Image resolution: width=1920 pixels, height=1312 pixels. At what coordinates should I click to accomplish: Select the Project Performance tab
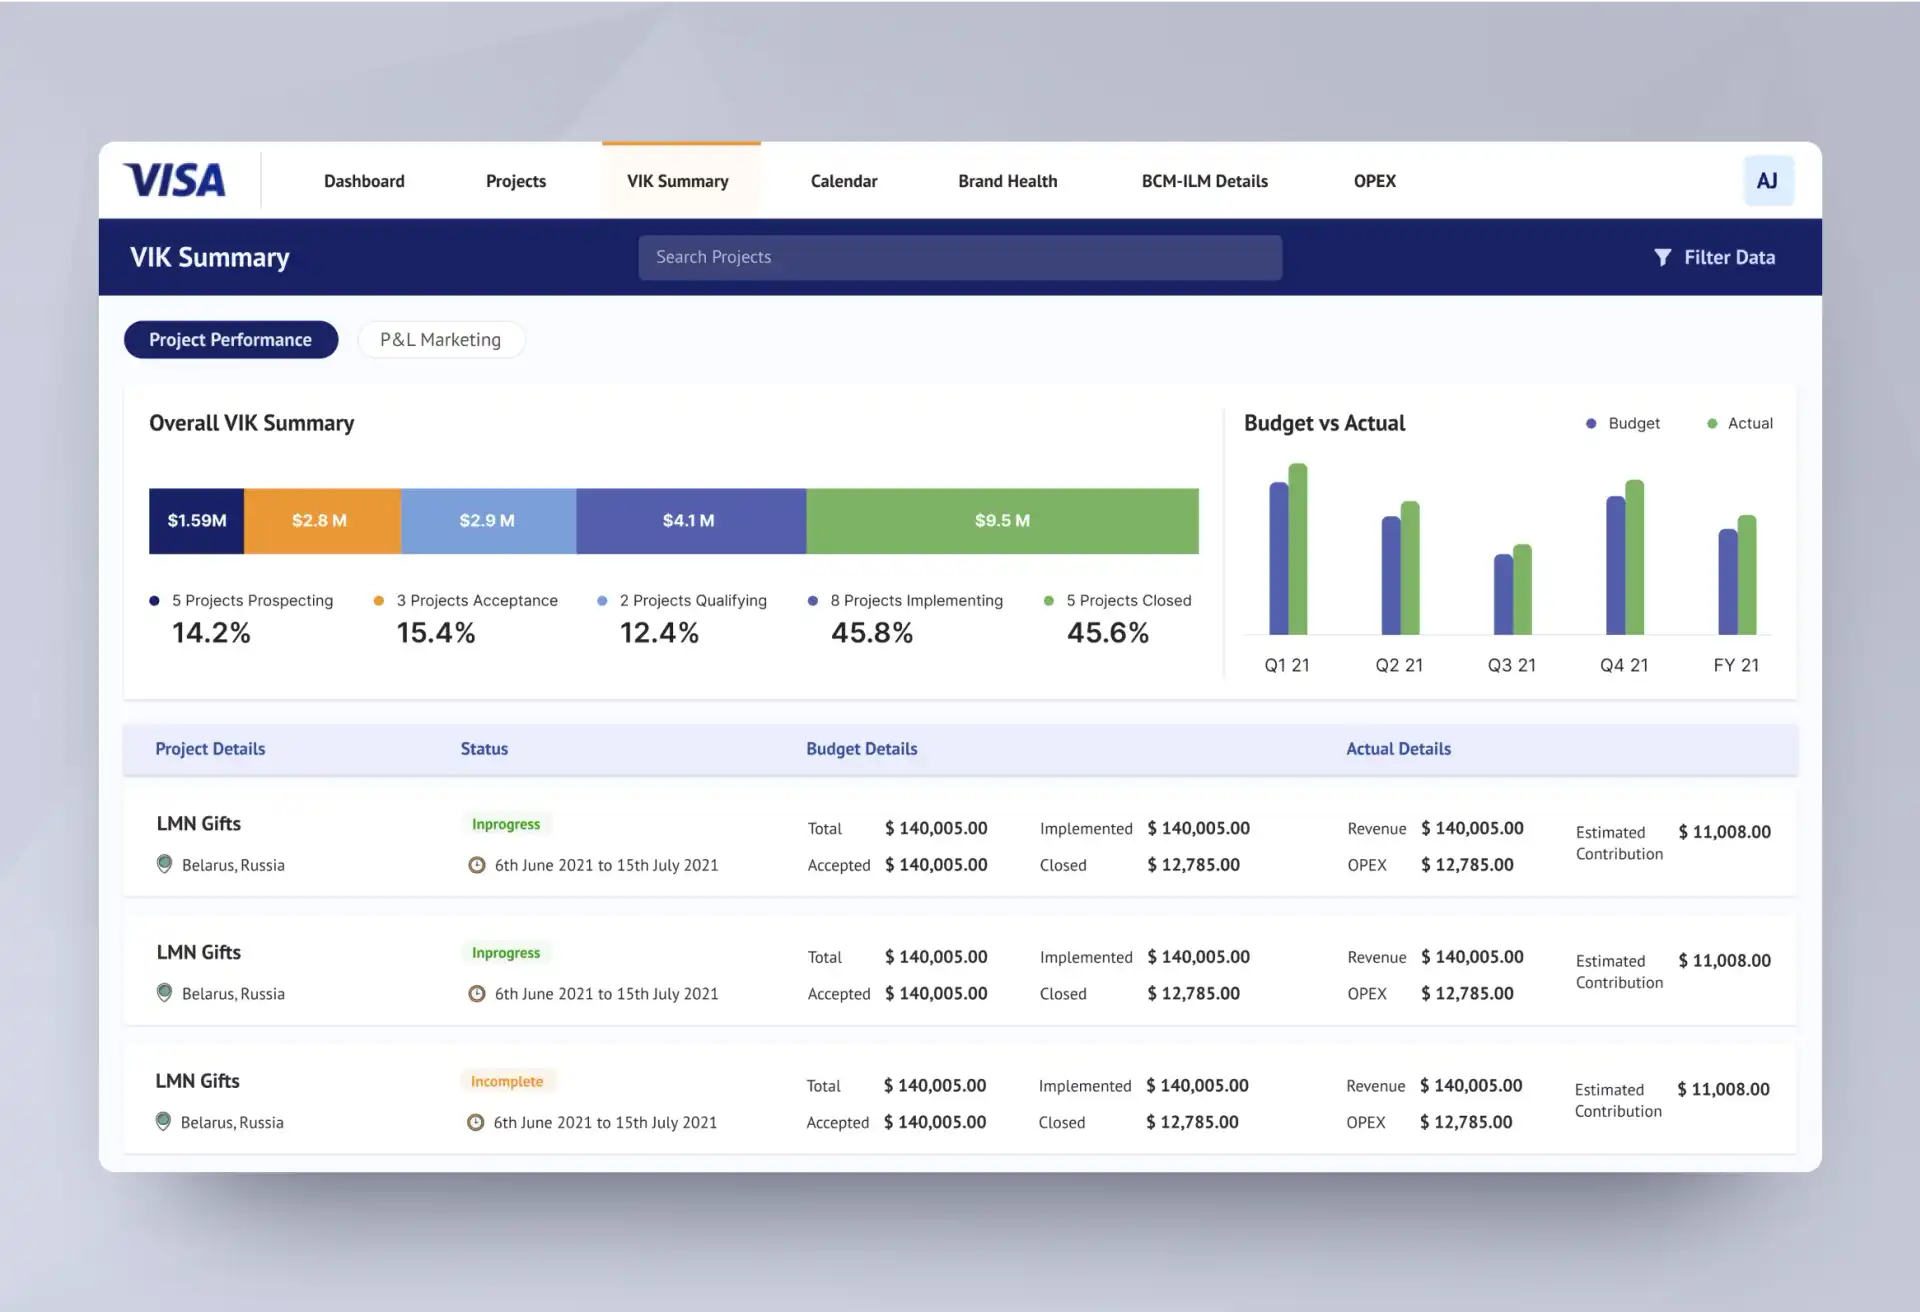(231, 339)
